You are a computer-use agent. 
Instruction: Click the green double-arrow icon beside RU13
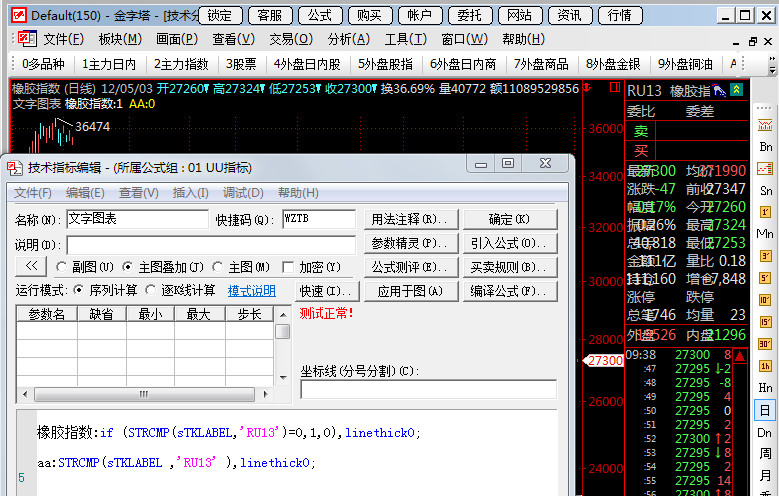point(737,90)
